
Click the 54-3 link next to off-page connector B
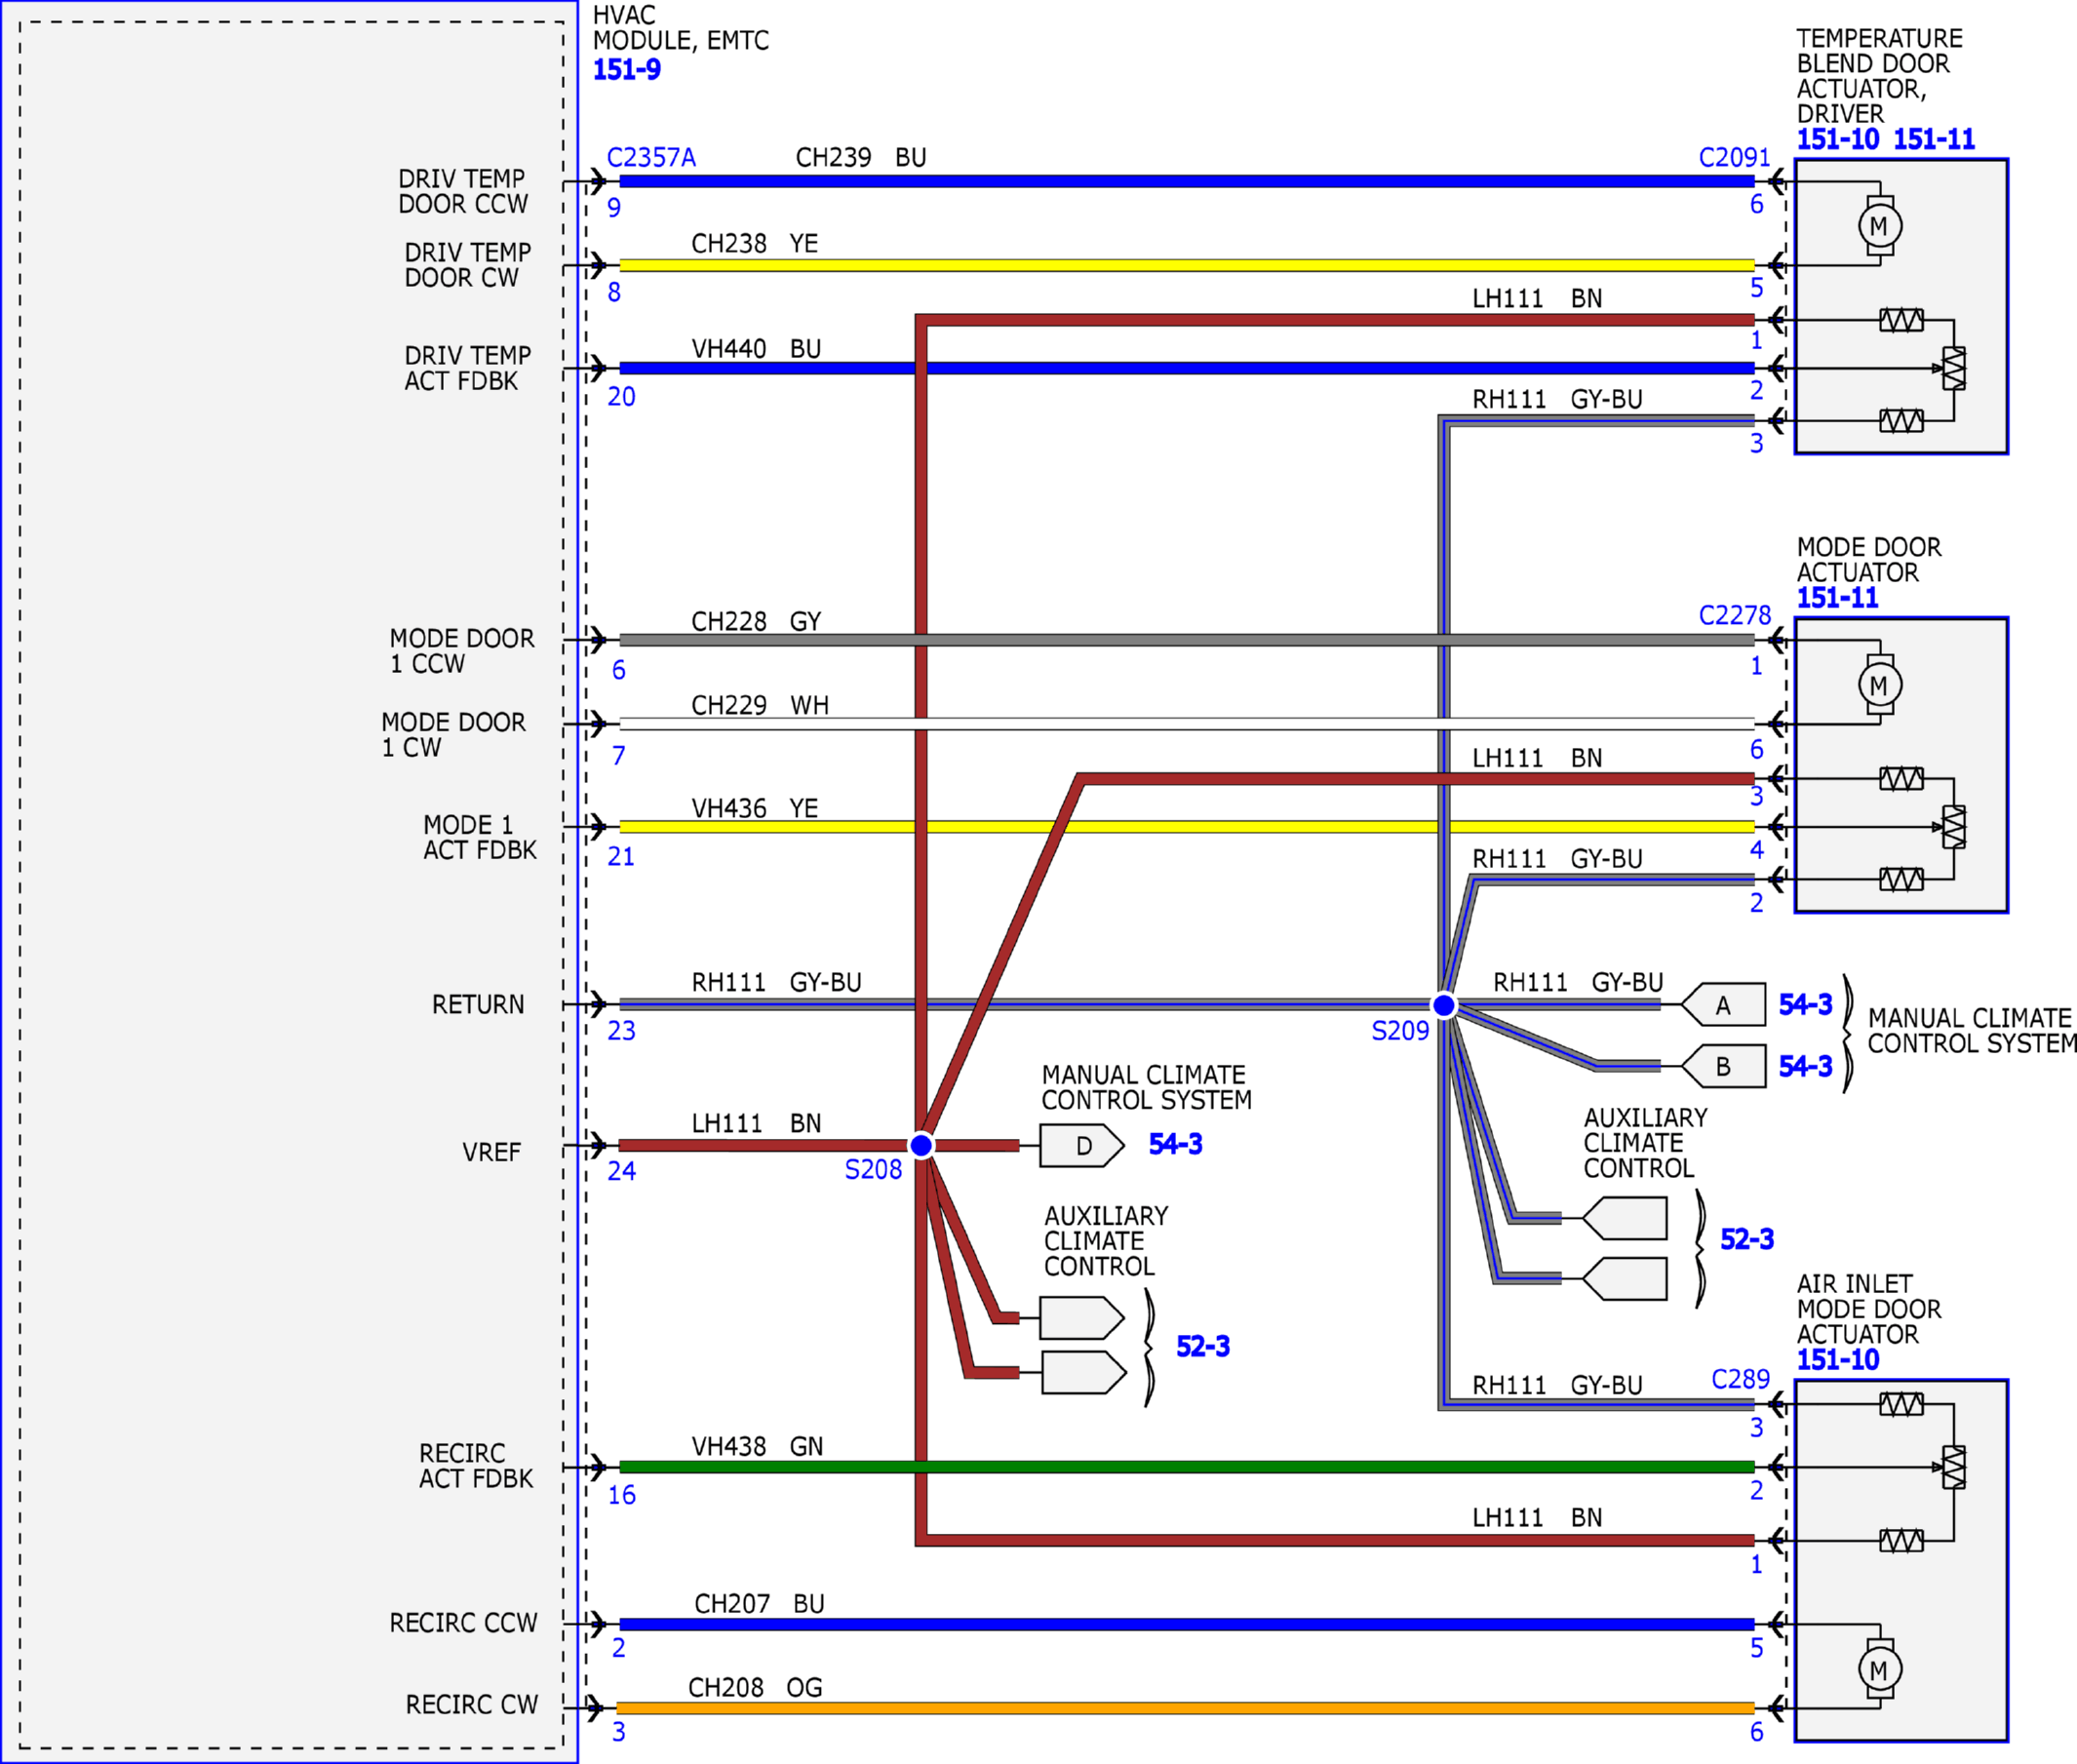1805,1066
